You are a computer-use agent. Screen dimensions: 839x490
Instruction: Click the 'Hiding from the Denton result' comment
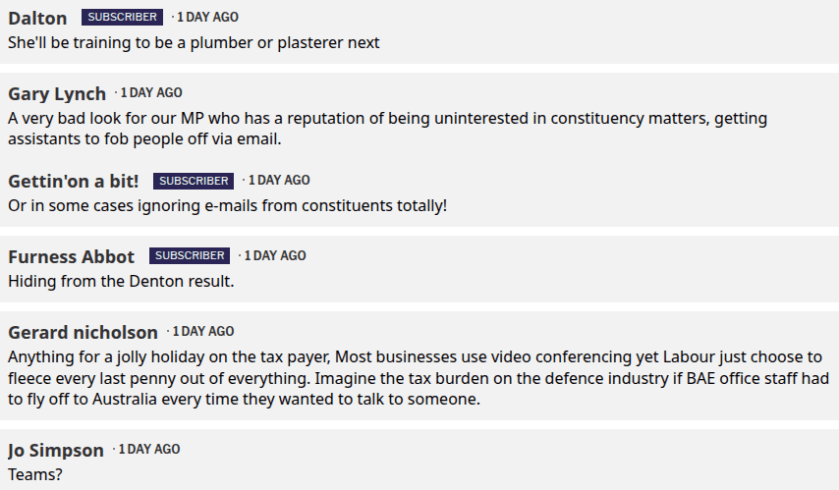pyautogui.click(x=121, y=281)
